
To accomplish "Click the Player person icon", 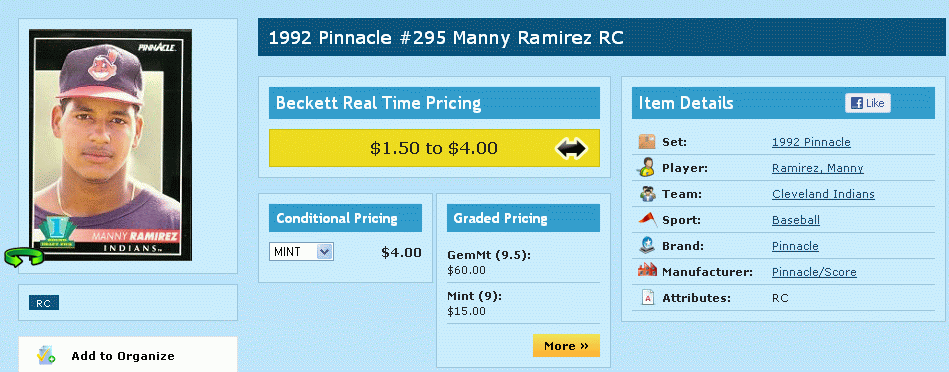I will pyautogui.click(x=646, y=168).
